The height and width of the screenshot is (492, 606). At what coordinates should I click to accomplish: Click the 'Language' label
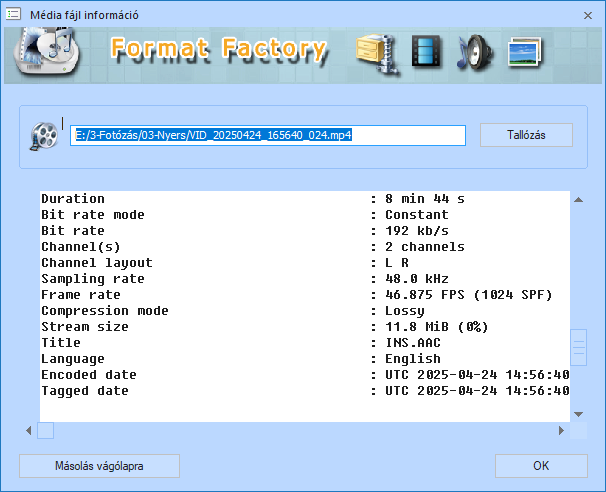click(x=73, y=359)
